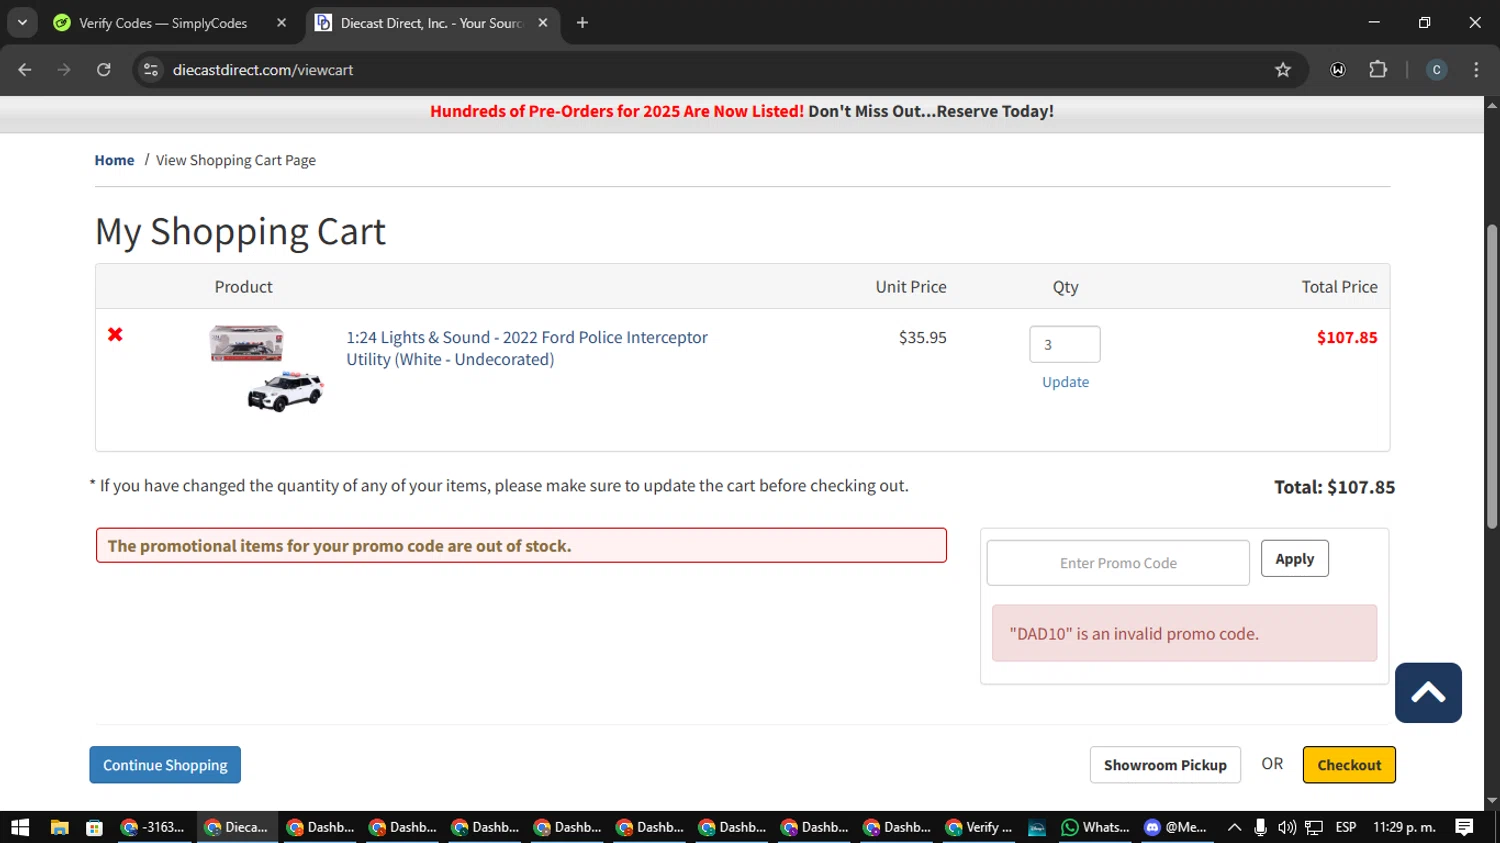The width and height of the screenshot is (1500, 843).
Task: Click the Pre-Orders for 2025 banner
Action: click(x=742, y=111)
